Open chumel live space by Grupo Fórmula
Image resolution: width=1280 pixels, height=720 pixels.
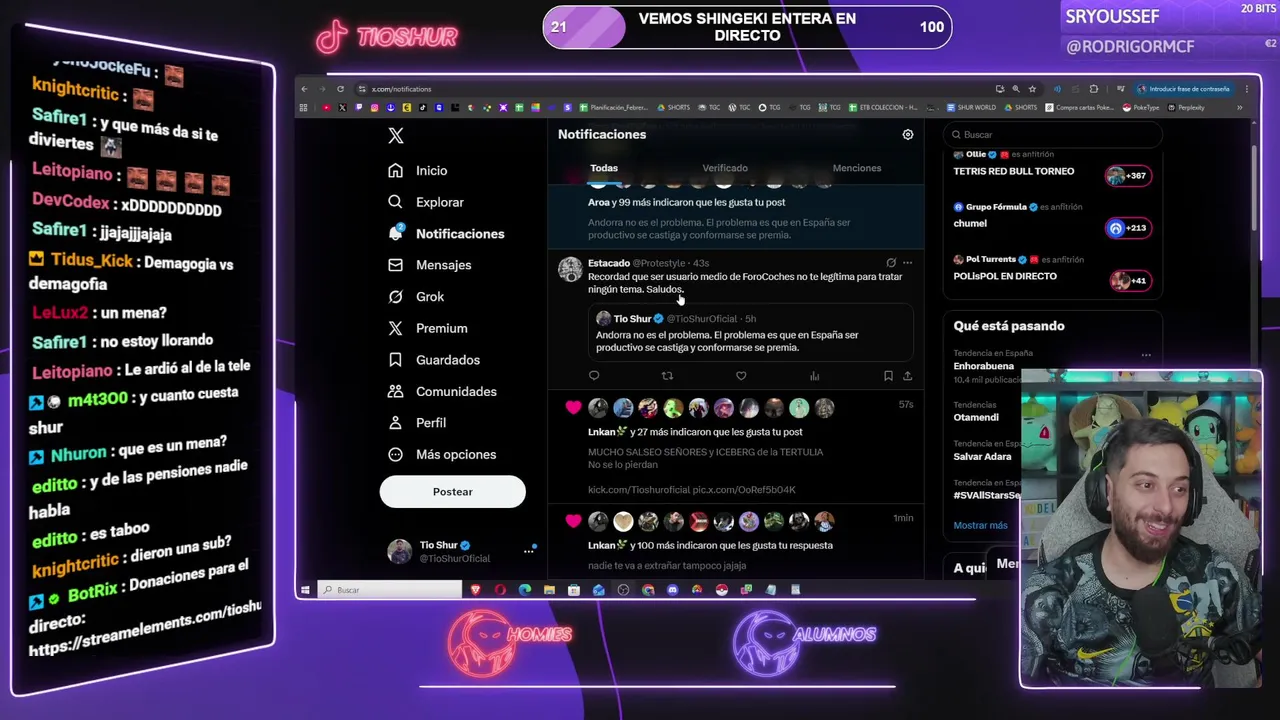(x=970, y=224)
